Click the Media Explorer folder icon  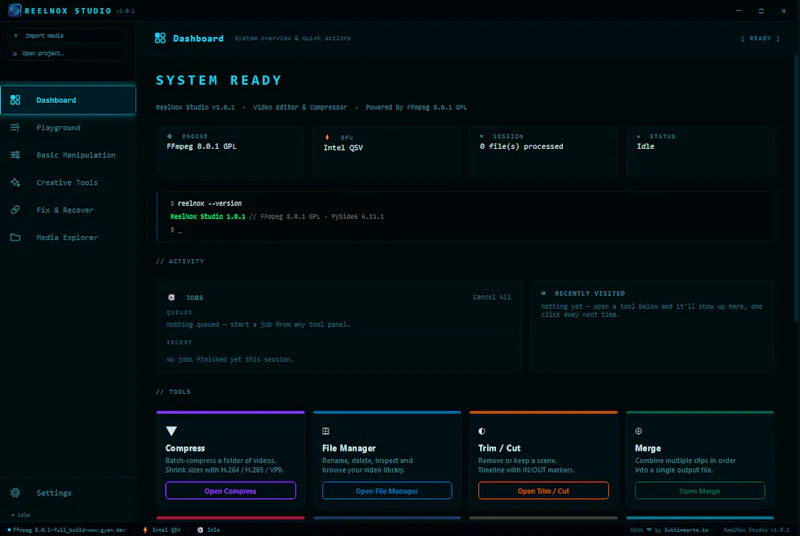[x=15, y=237]
